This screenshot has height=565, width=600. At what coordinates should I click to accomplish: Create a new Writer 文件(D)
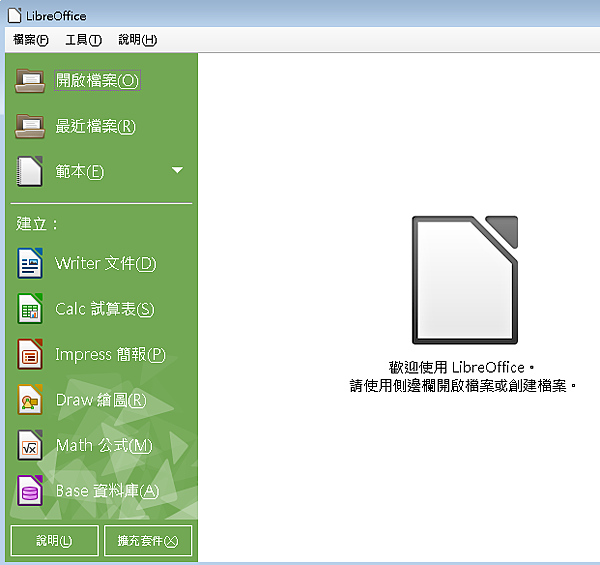click(106, 263)
